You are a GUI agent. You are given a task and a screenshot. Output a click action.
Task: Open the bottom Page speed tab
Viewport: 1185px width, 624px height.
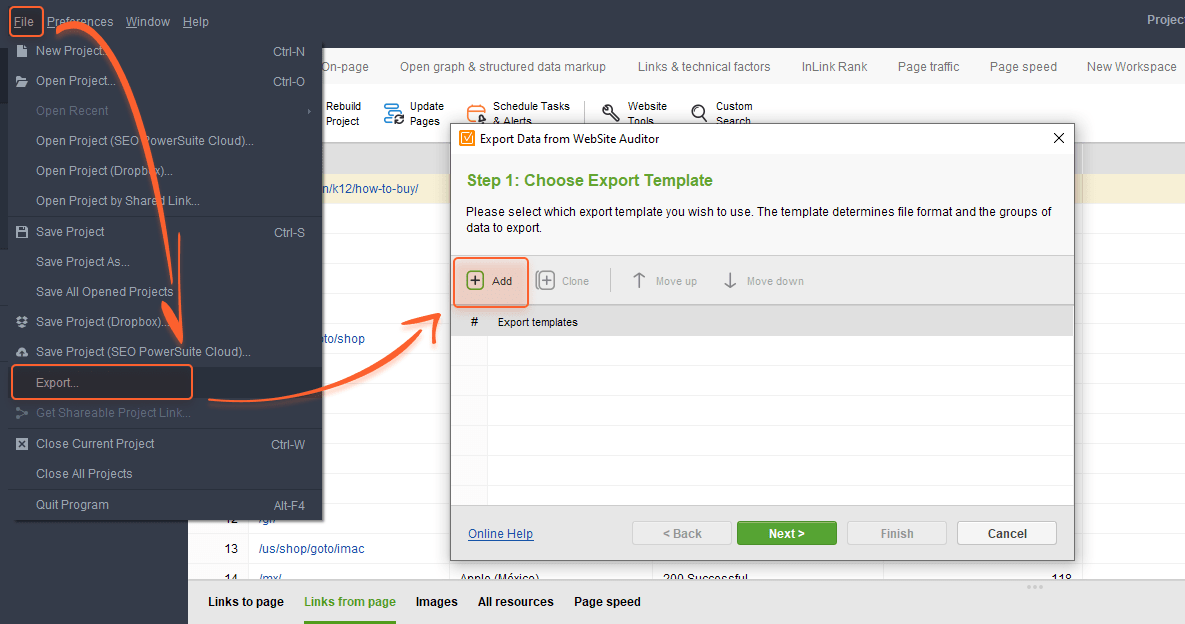coord(607,601)
